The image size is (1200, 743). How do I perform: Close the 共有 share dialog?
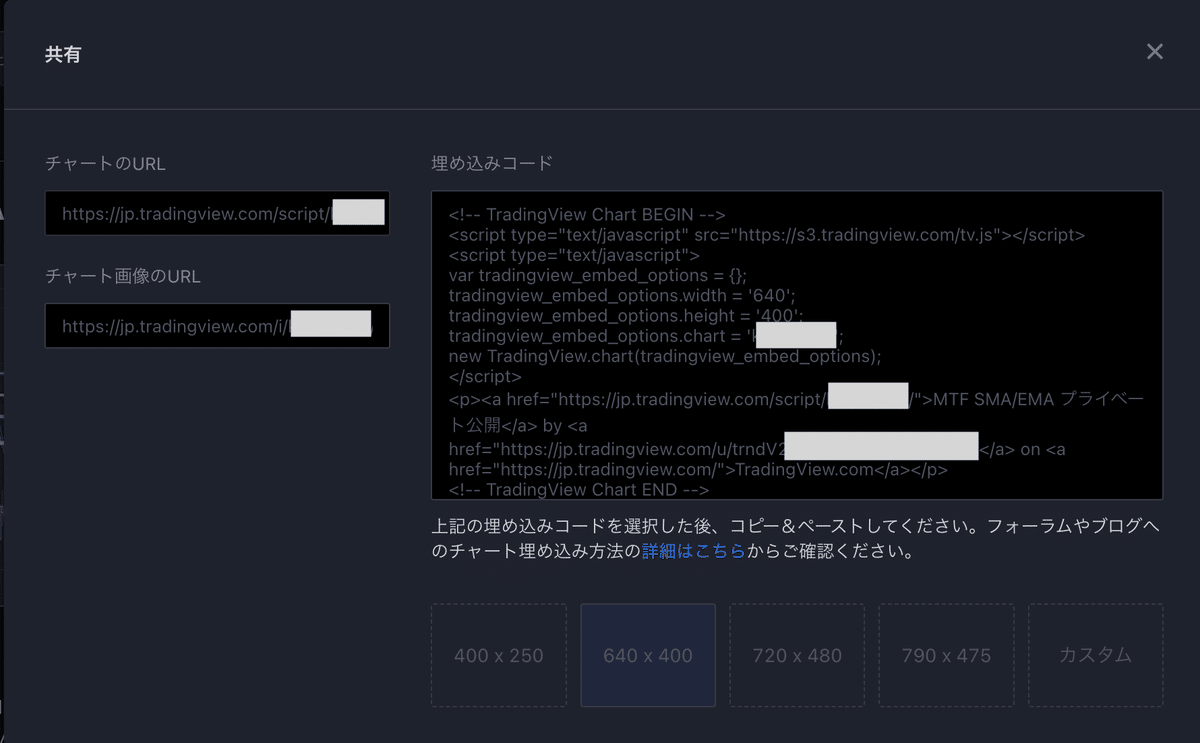(x=1154, y=52)
